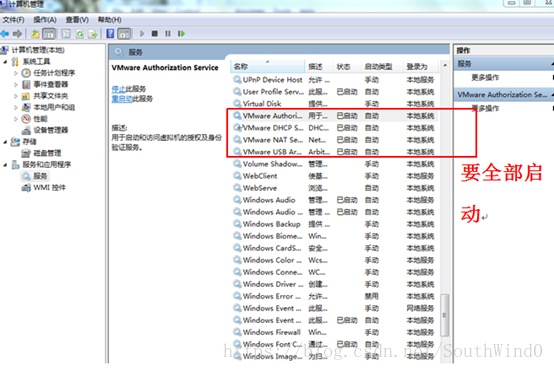
Task: Select 计算机管理(本地) root node
Action: point(38,50)
